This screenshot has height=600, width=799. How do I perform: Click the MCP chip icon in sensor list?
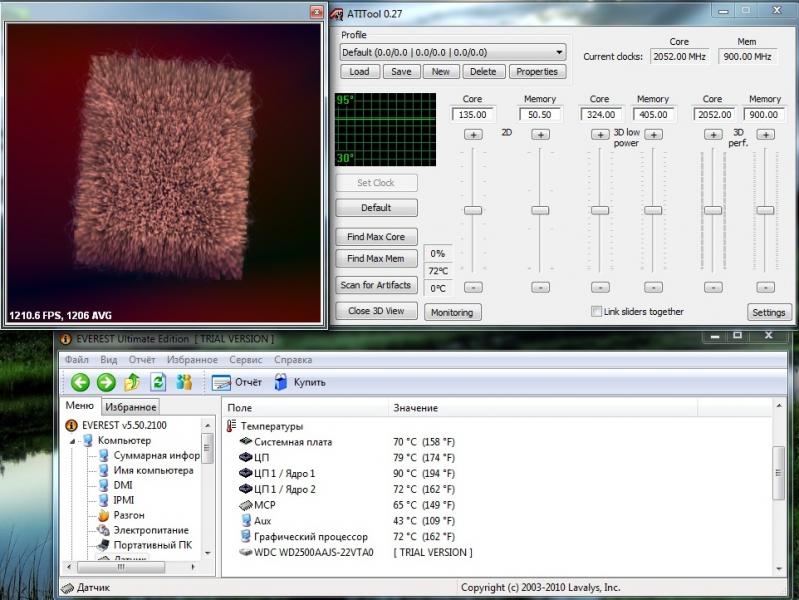coord(246,505)
